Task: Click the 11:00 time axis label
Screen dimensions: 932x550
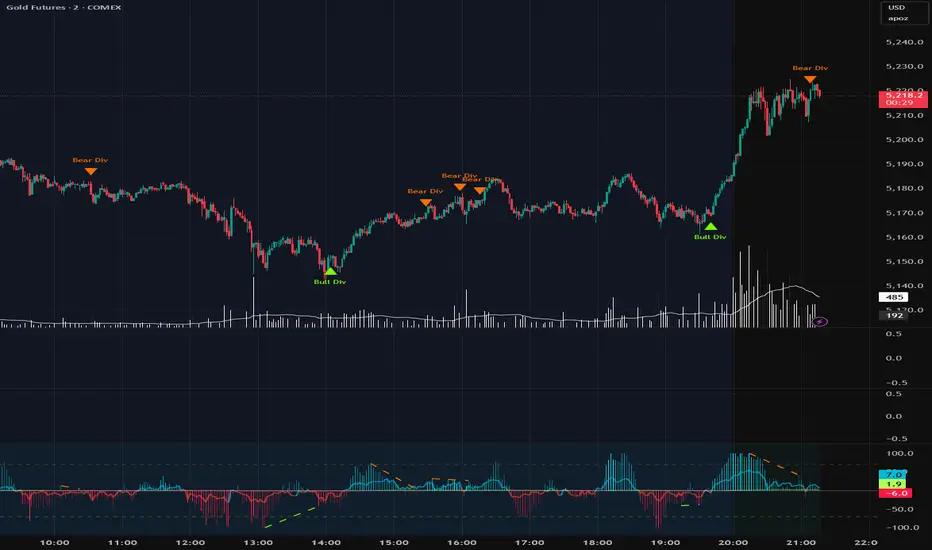Action: [122, 542]
